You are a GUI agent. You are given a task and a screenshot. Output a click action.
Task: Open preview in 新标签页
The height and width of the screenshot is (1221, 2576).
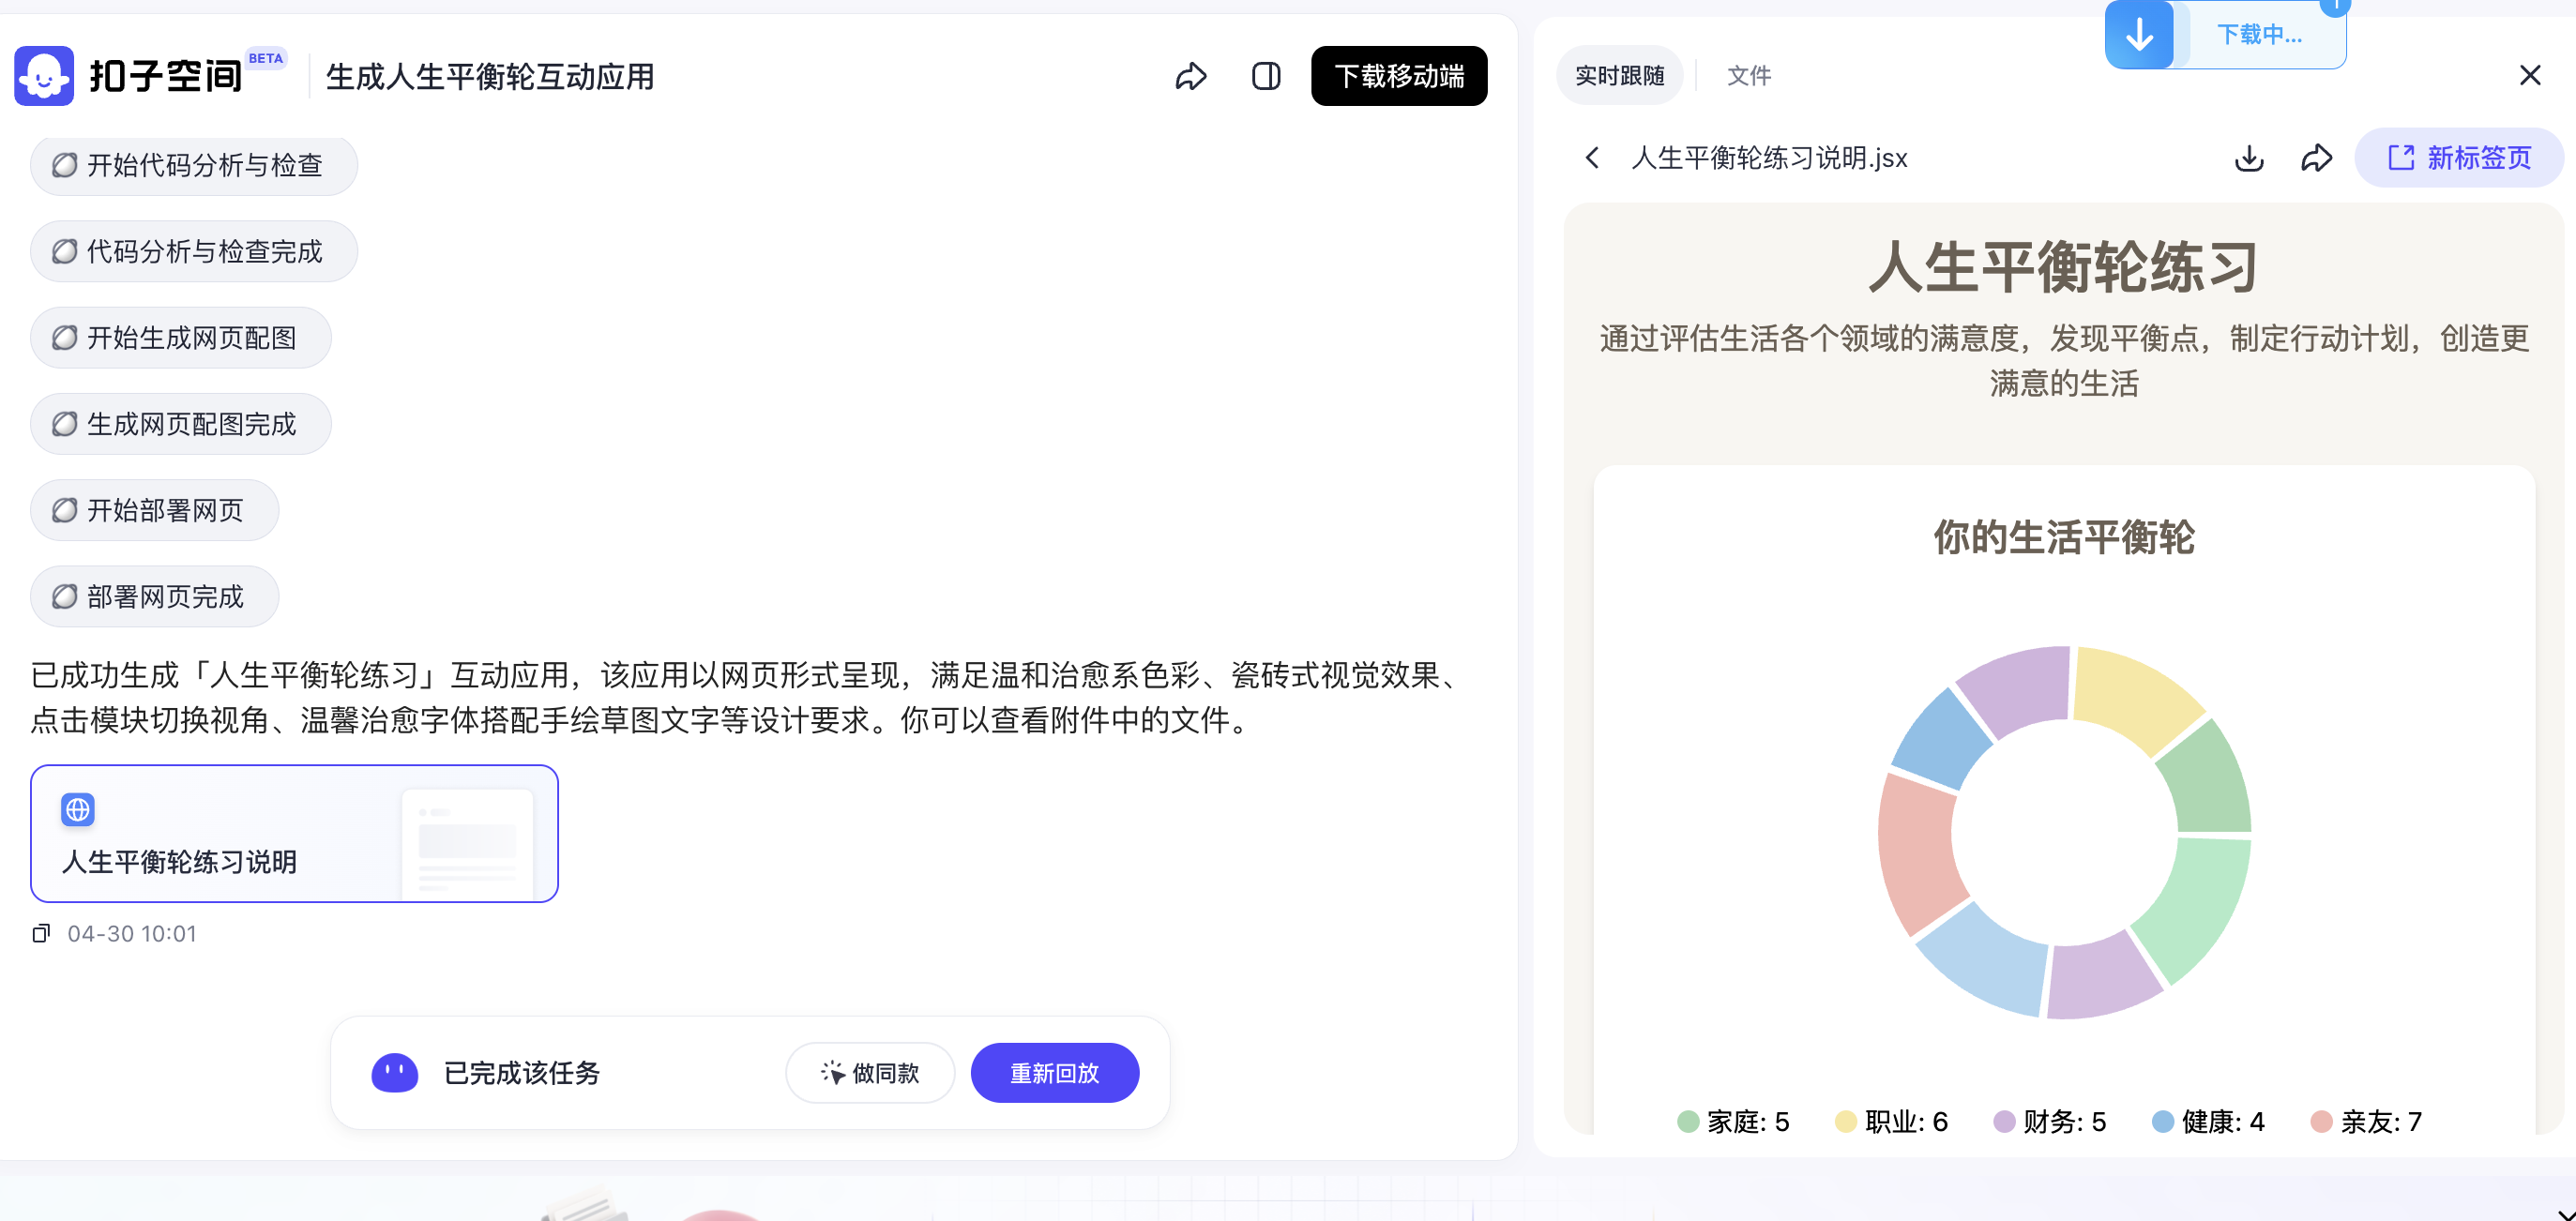coord(2459,158)
